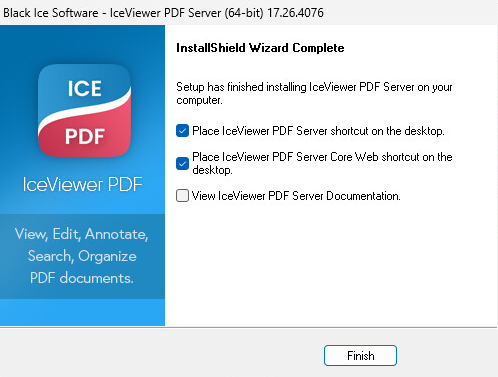Uncheck the IceViewer PDF Server desktop shortcut box
Screen dimensions: 498x377
[182, 131]
